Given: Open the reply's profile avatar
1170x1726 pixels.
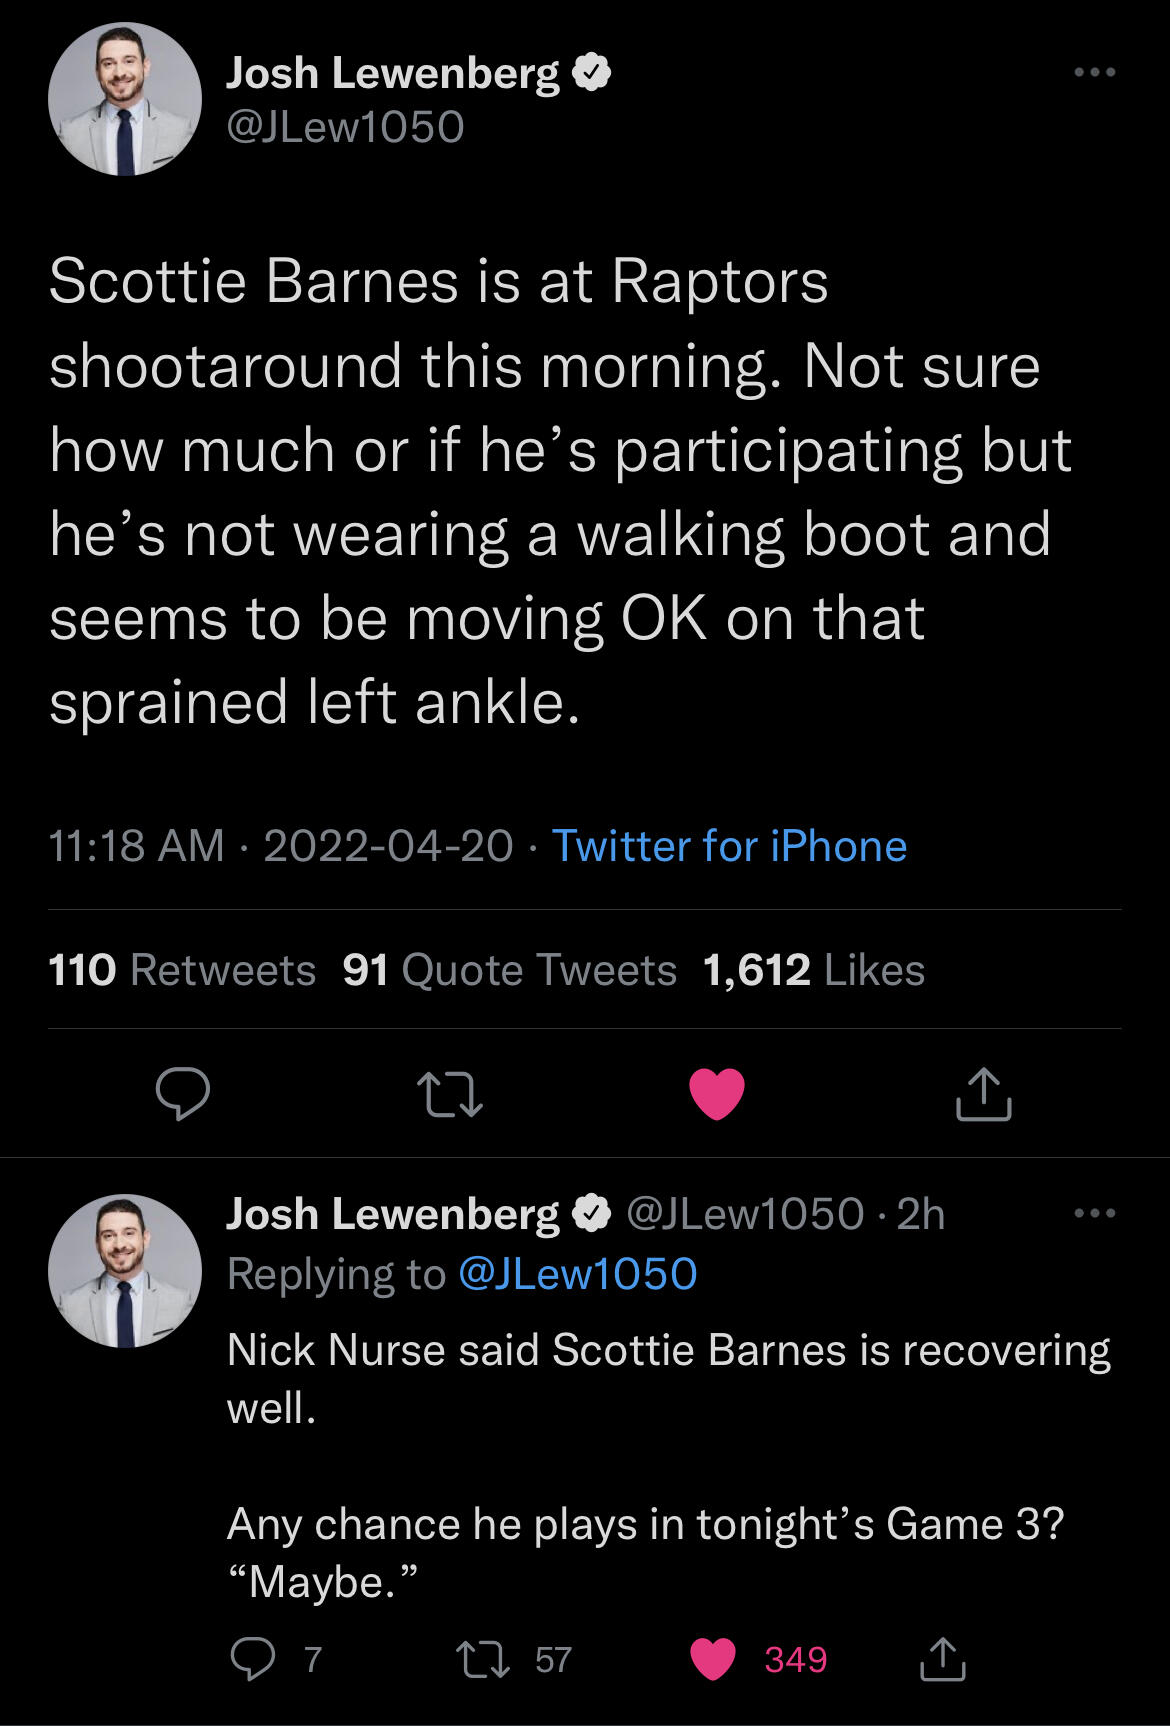Looking at the screenshot, I should pos(125,1271).
